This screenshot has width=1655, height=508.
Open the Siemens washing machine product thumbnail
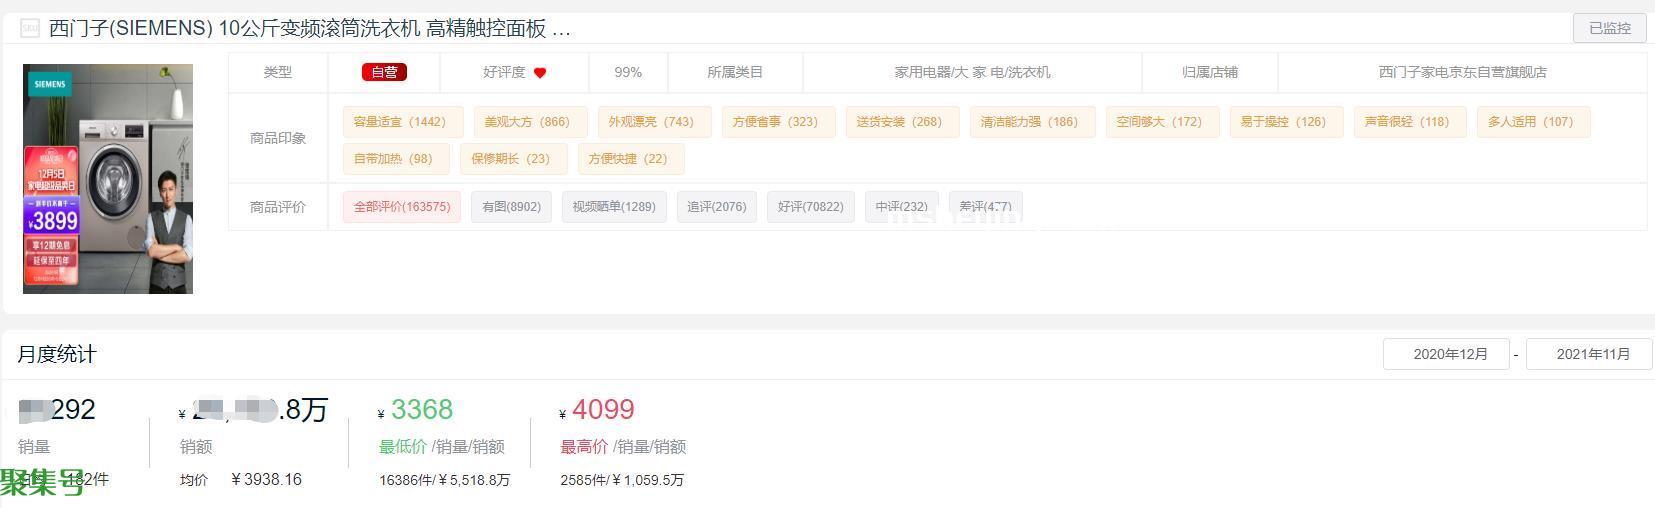[x=108, y=179]
